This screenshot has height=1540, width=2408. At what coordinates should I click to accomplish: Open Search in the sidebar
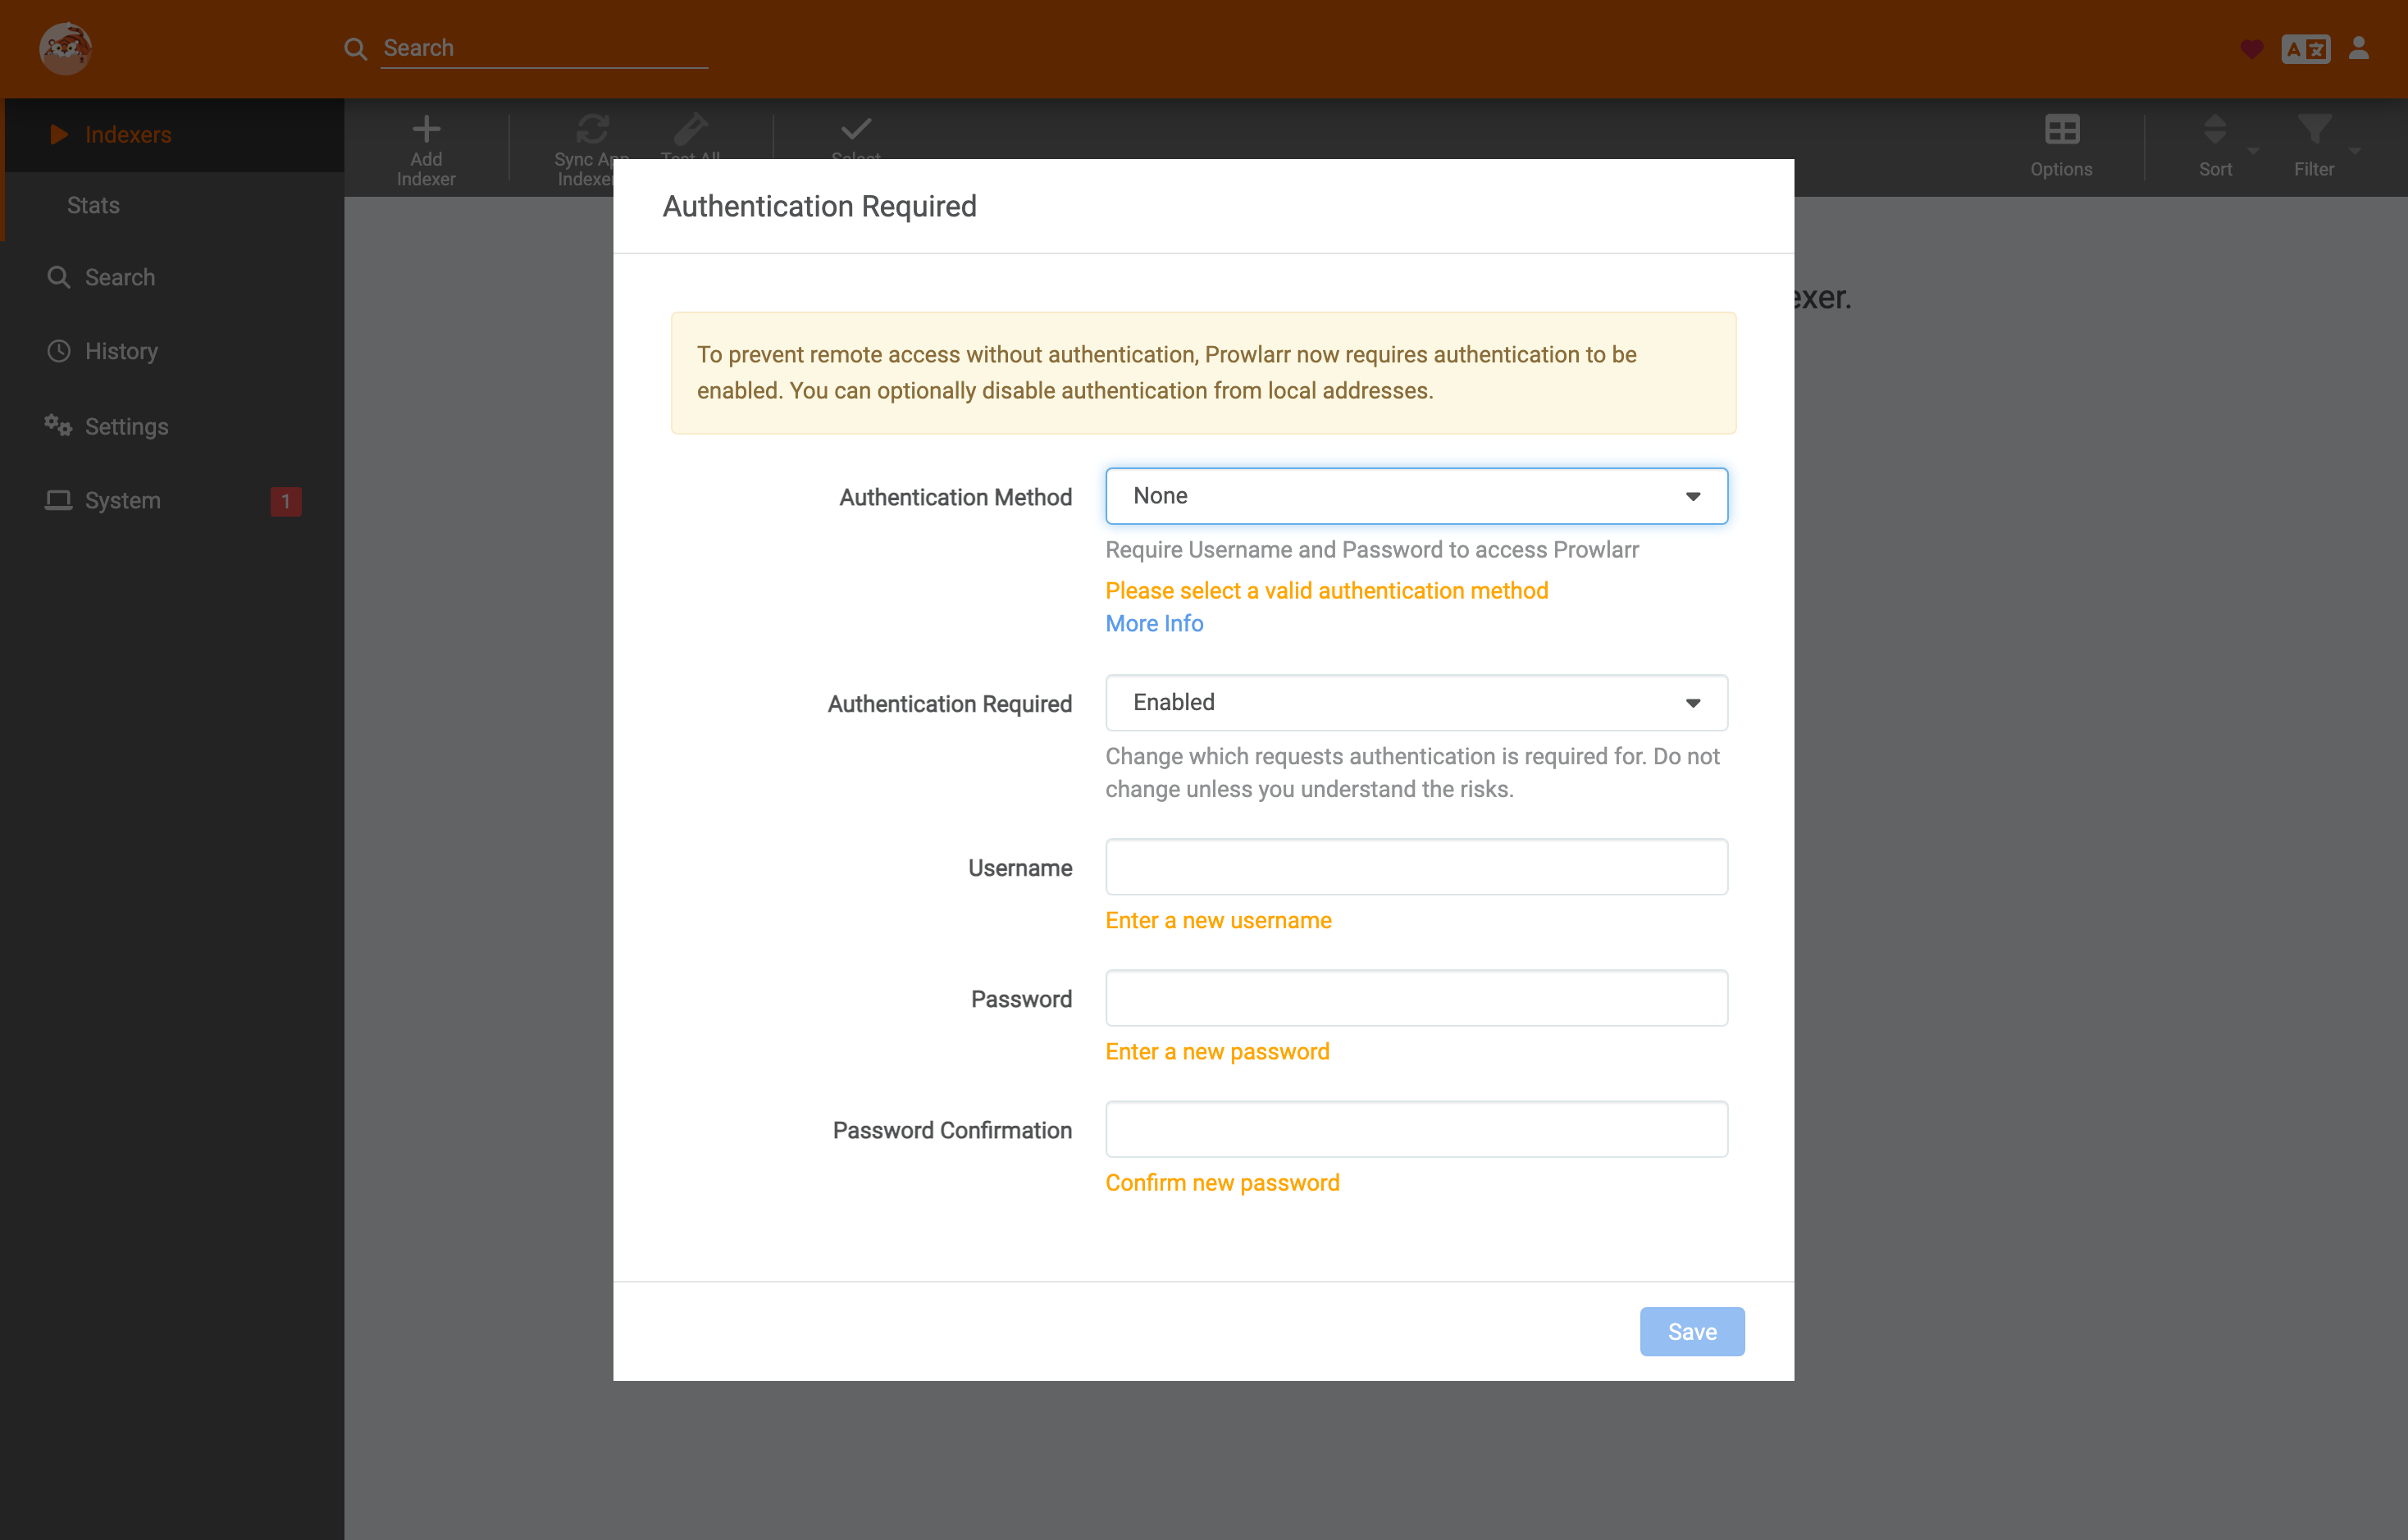[x=172, y=277]
